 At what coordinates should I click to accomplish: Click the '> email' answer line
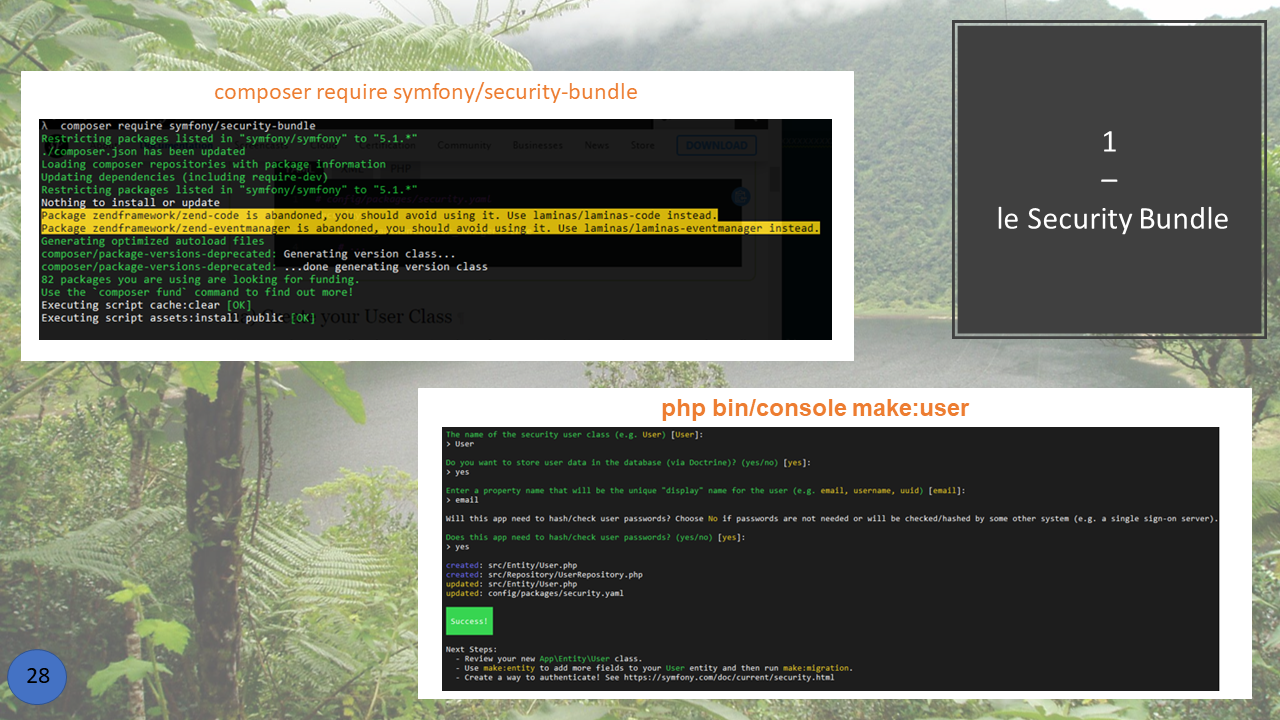[x=462, y=499]
